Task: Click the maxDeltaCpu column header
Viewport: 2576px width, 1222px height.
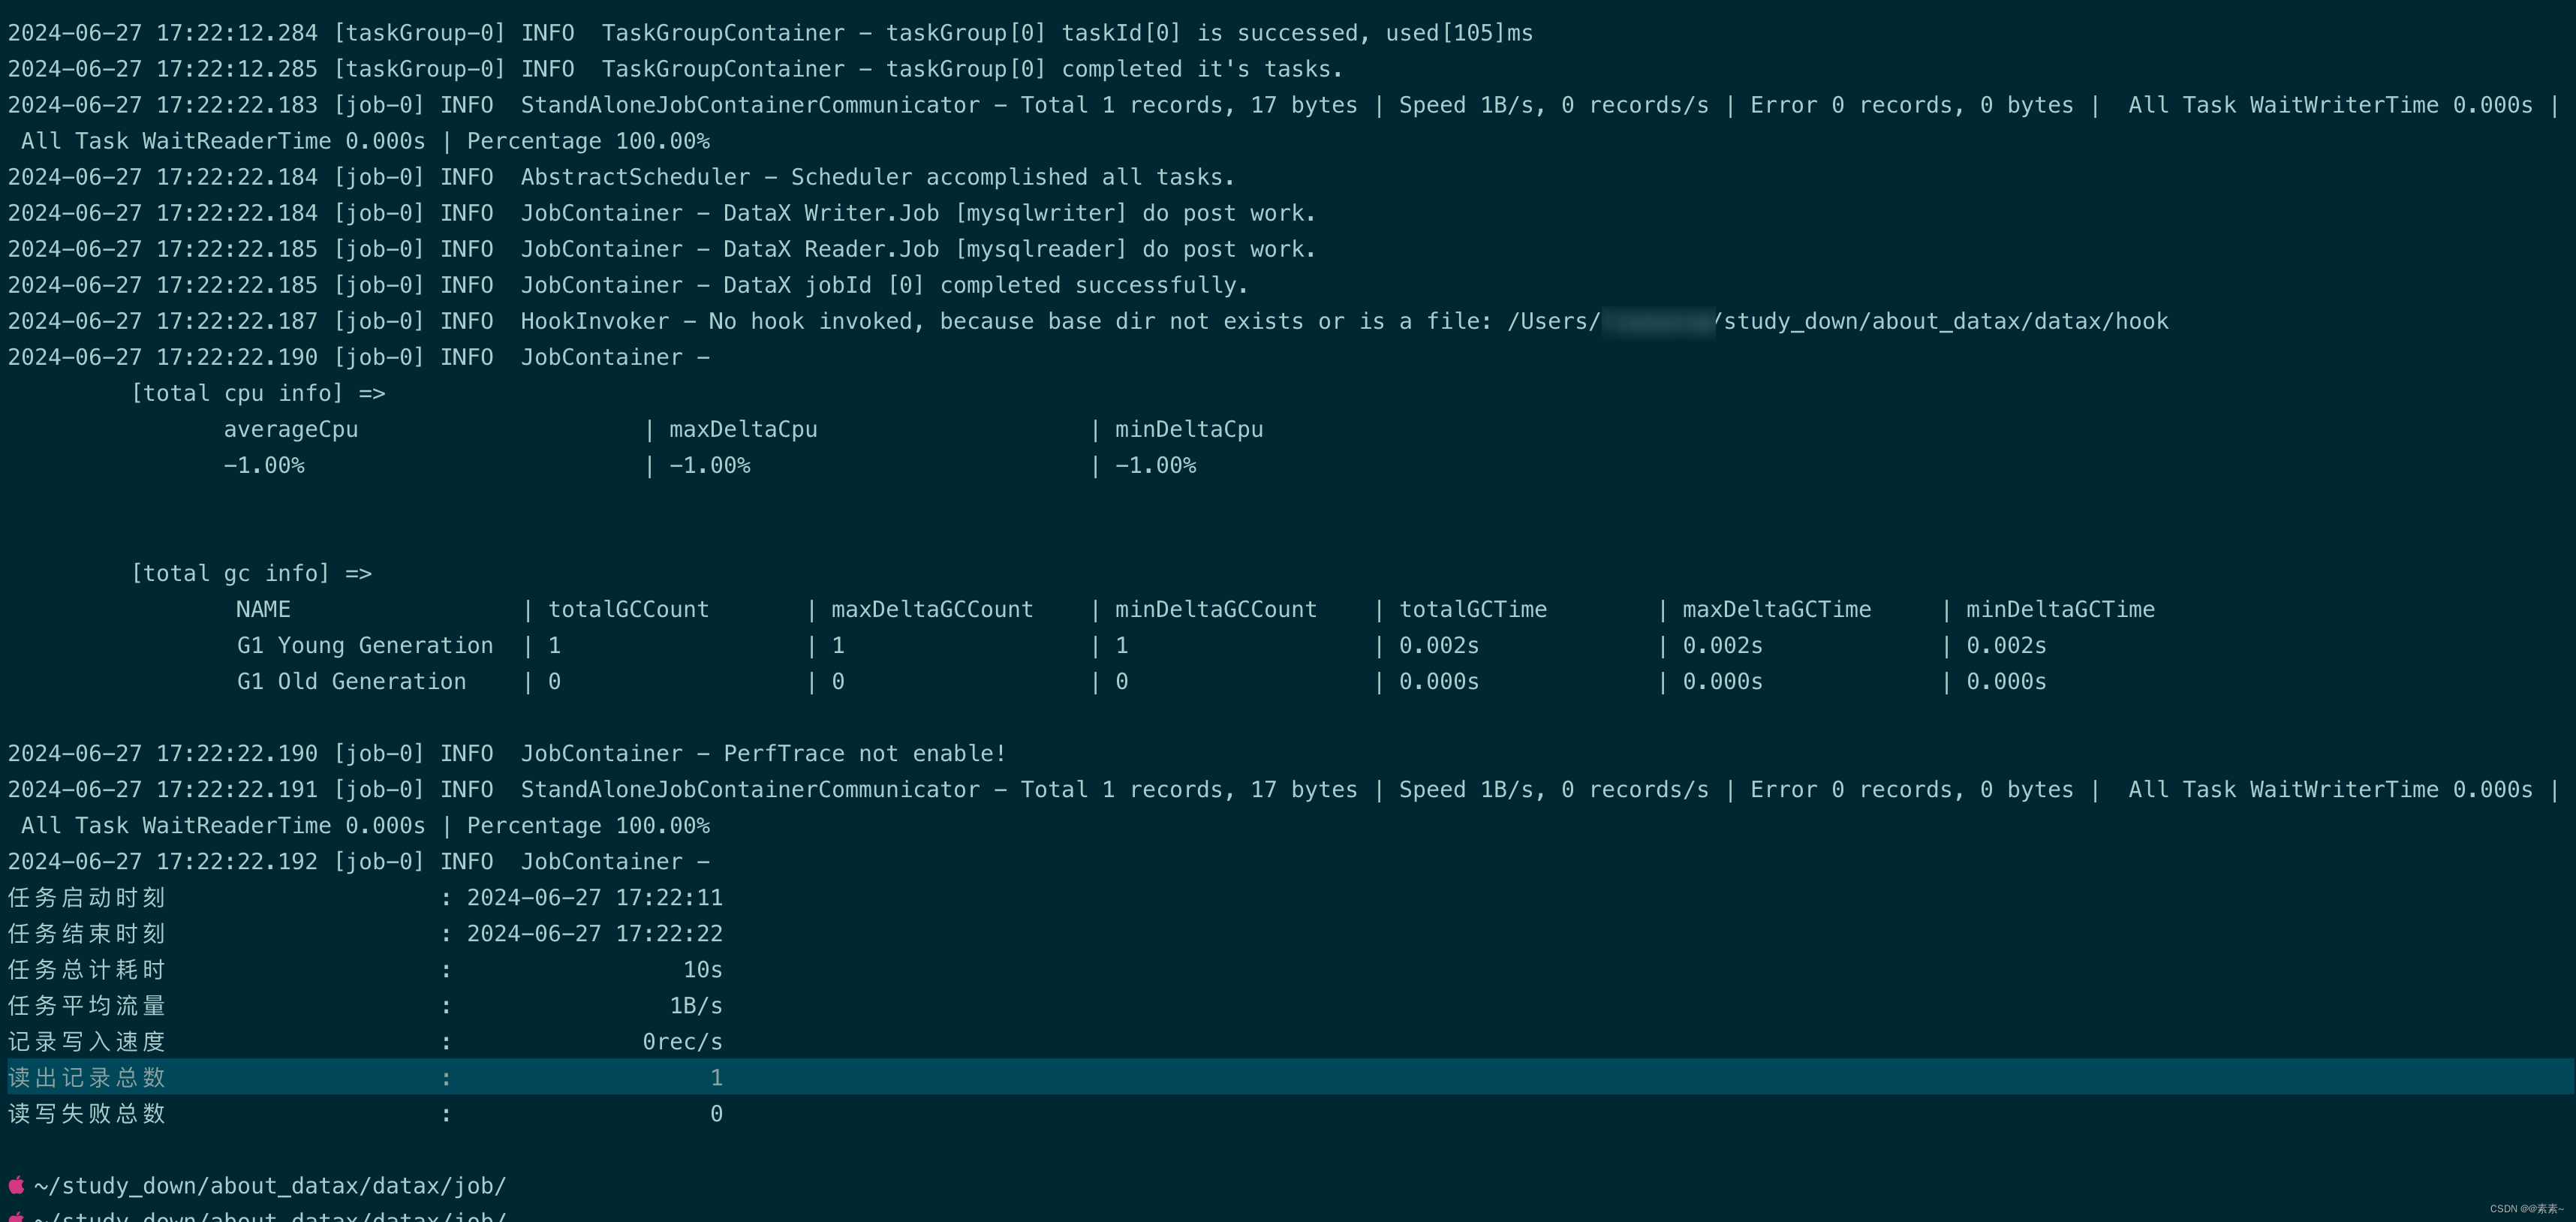Action: pos(743,429)
